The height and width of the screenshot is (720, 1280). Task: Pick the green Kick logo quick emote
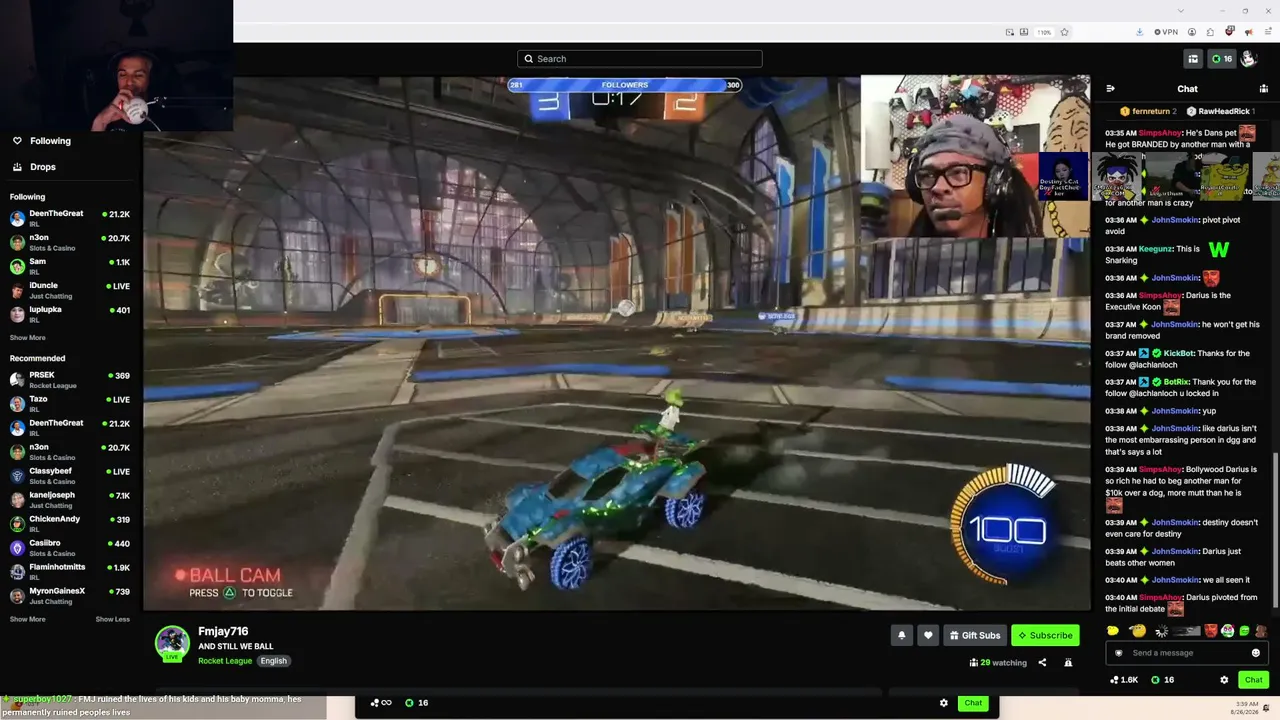click(1244, 631)
